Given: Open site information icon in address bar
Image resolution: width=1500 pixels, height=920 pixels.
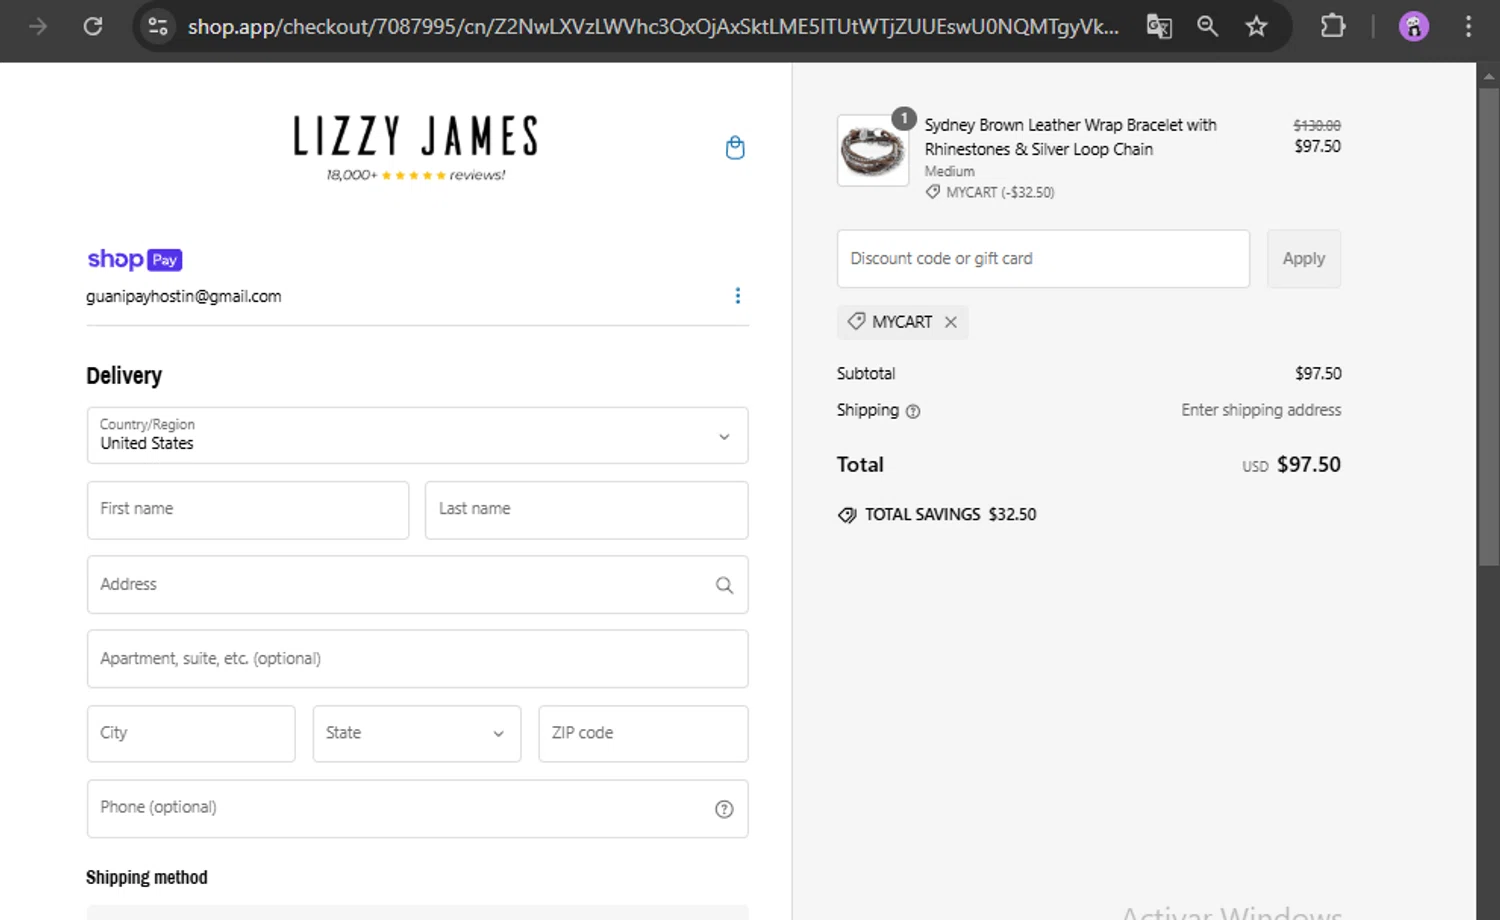Looking at the screenshot, I should coord(158,26).
